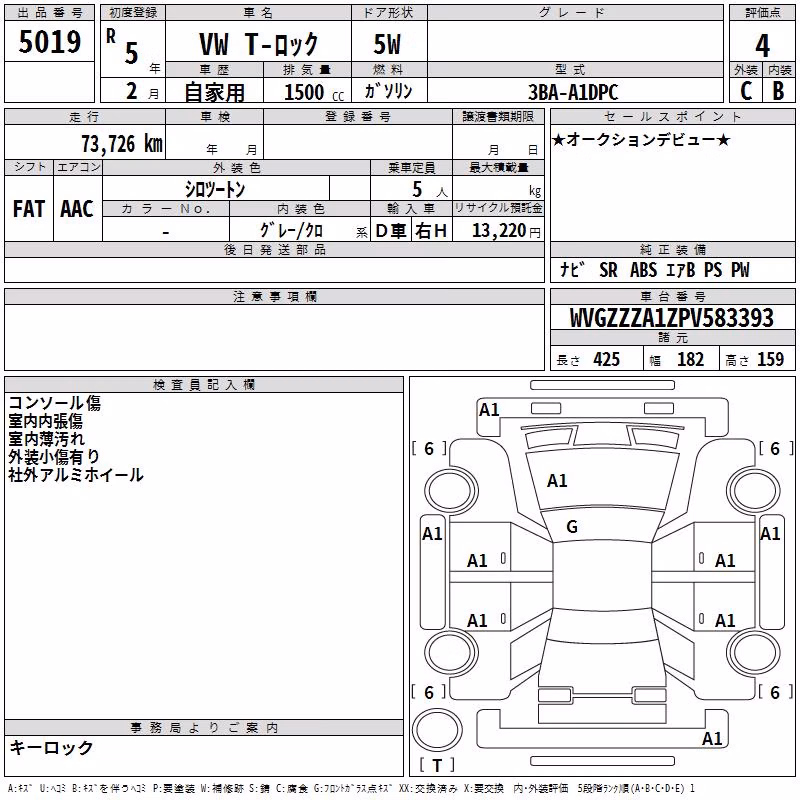Click the A1 mark on front bumper corner

(x=489, y=410)
